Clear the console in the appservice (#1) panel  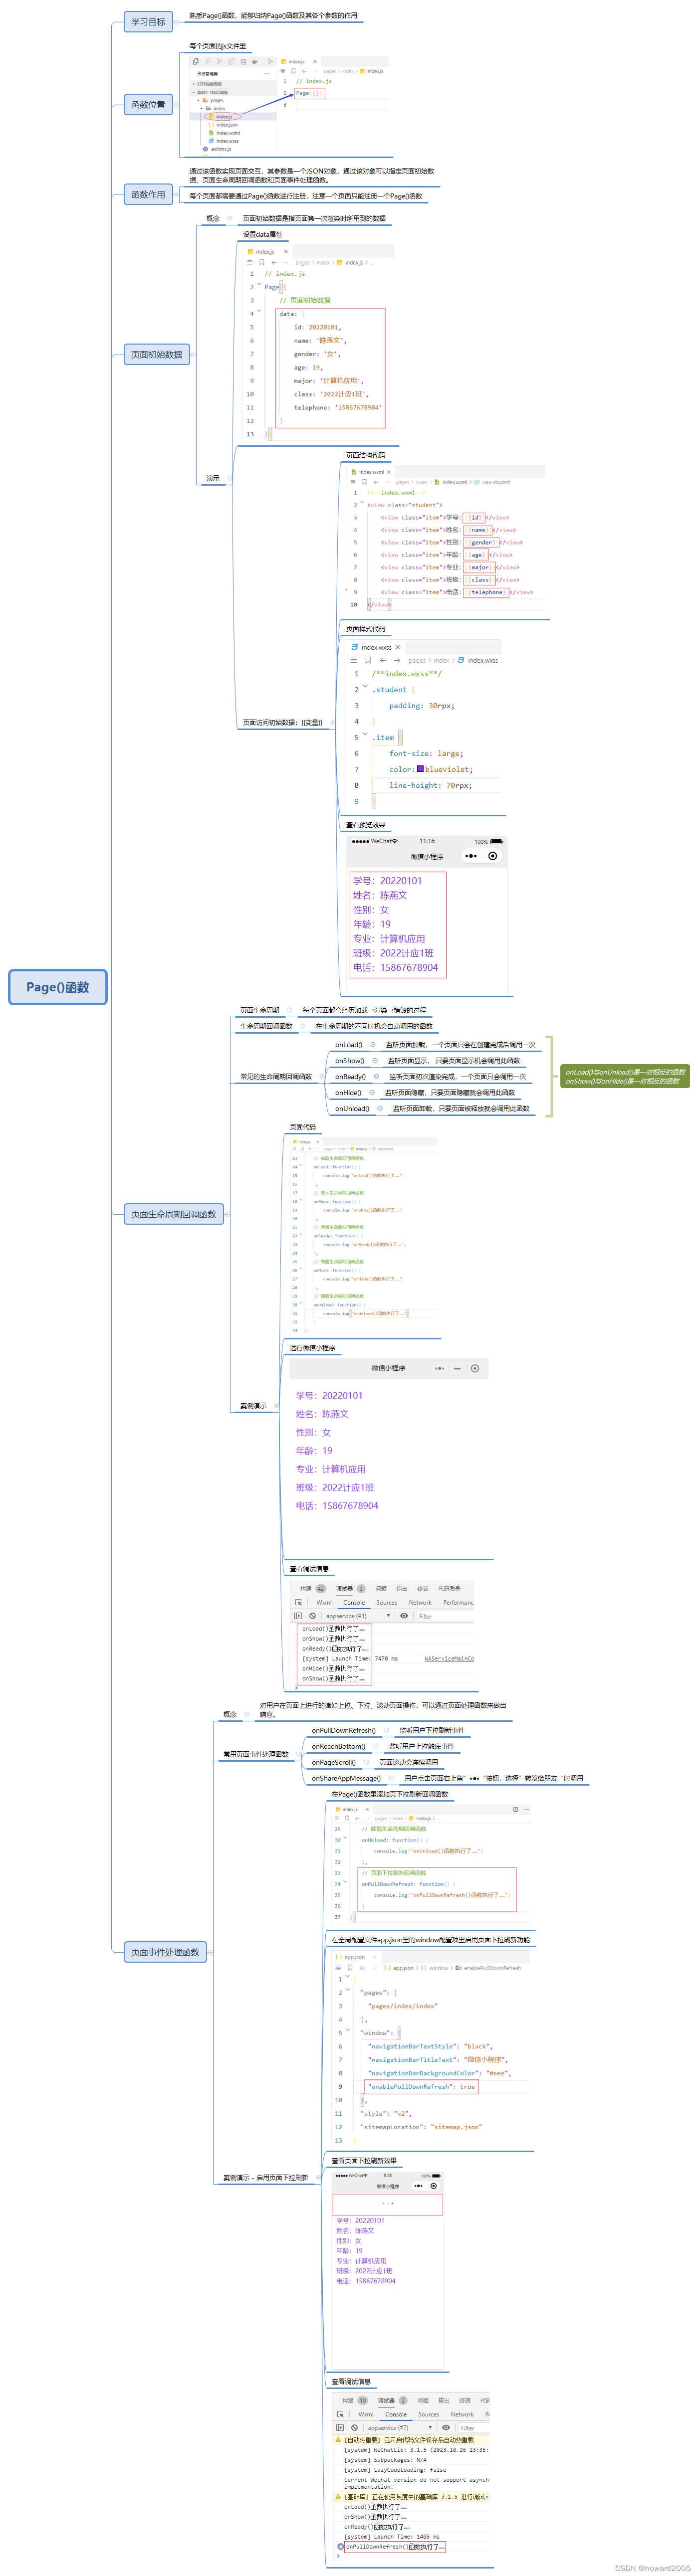(x=313, y=1616)
